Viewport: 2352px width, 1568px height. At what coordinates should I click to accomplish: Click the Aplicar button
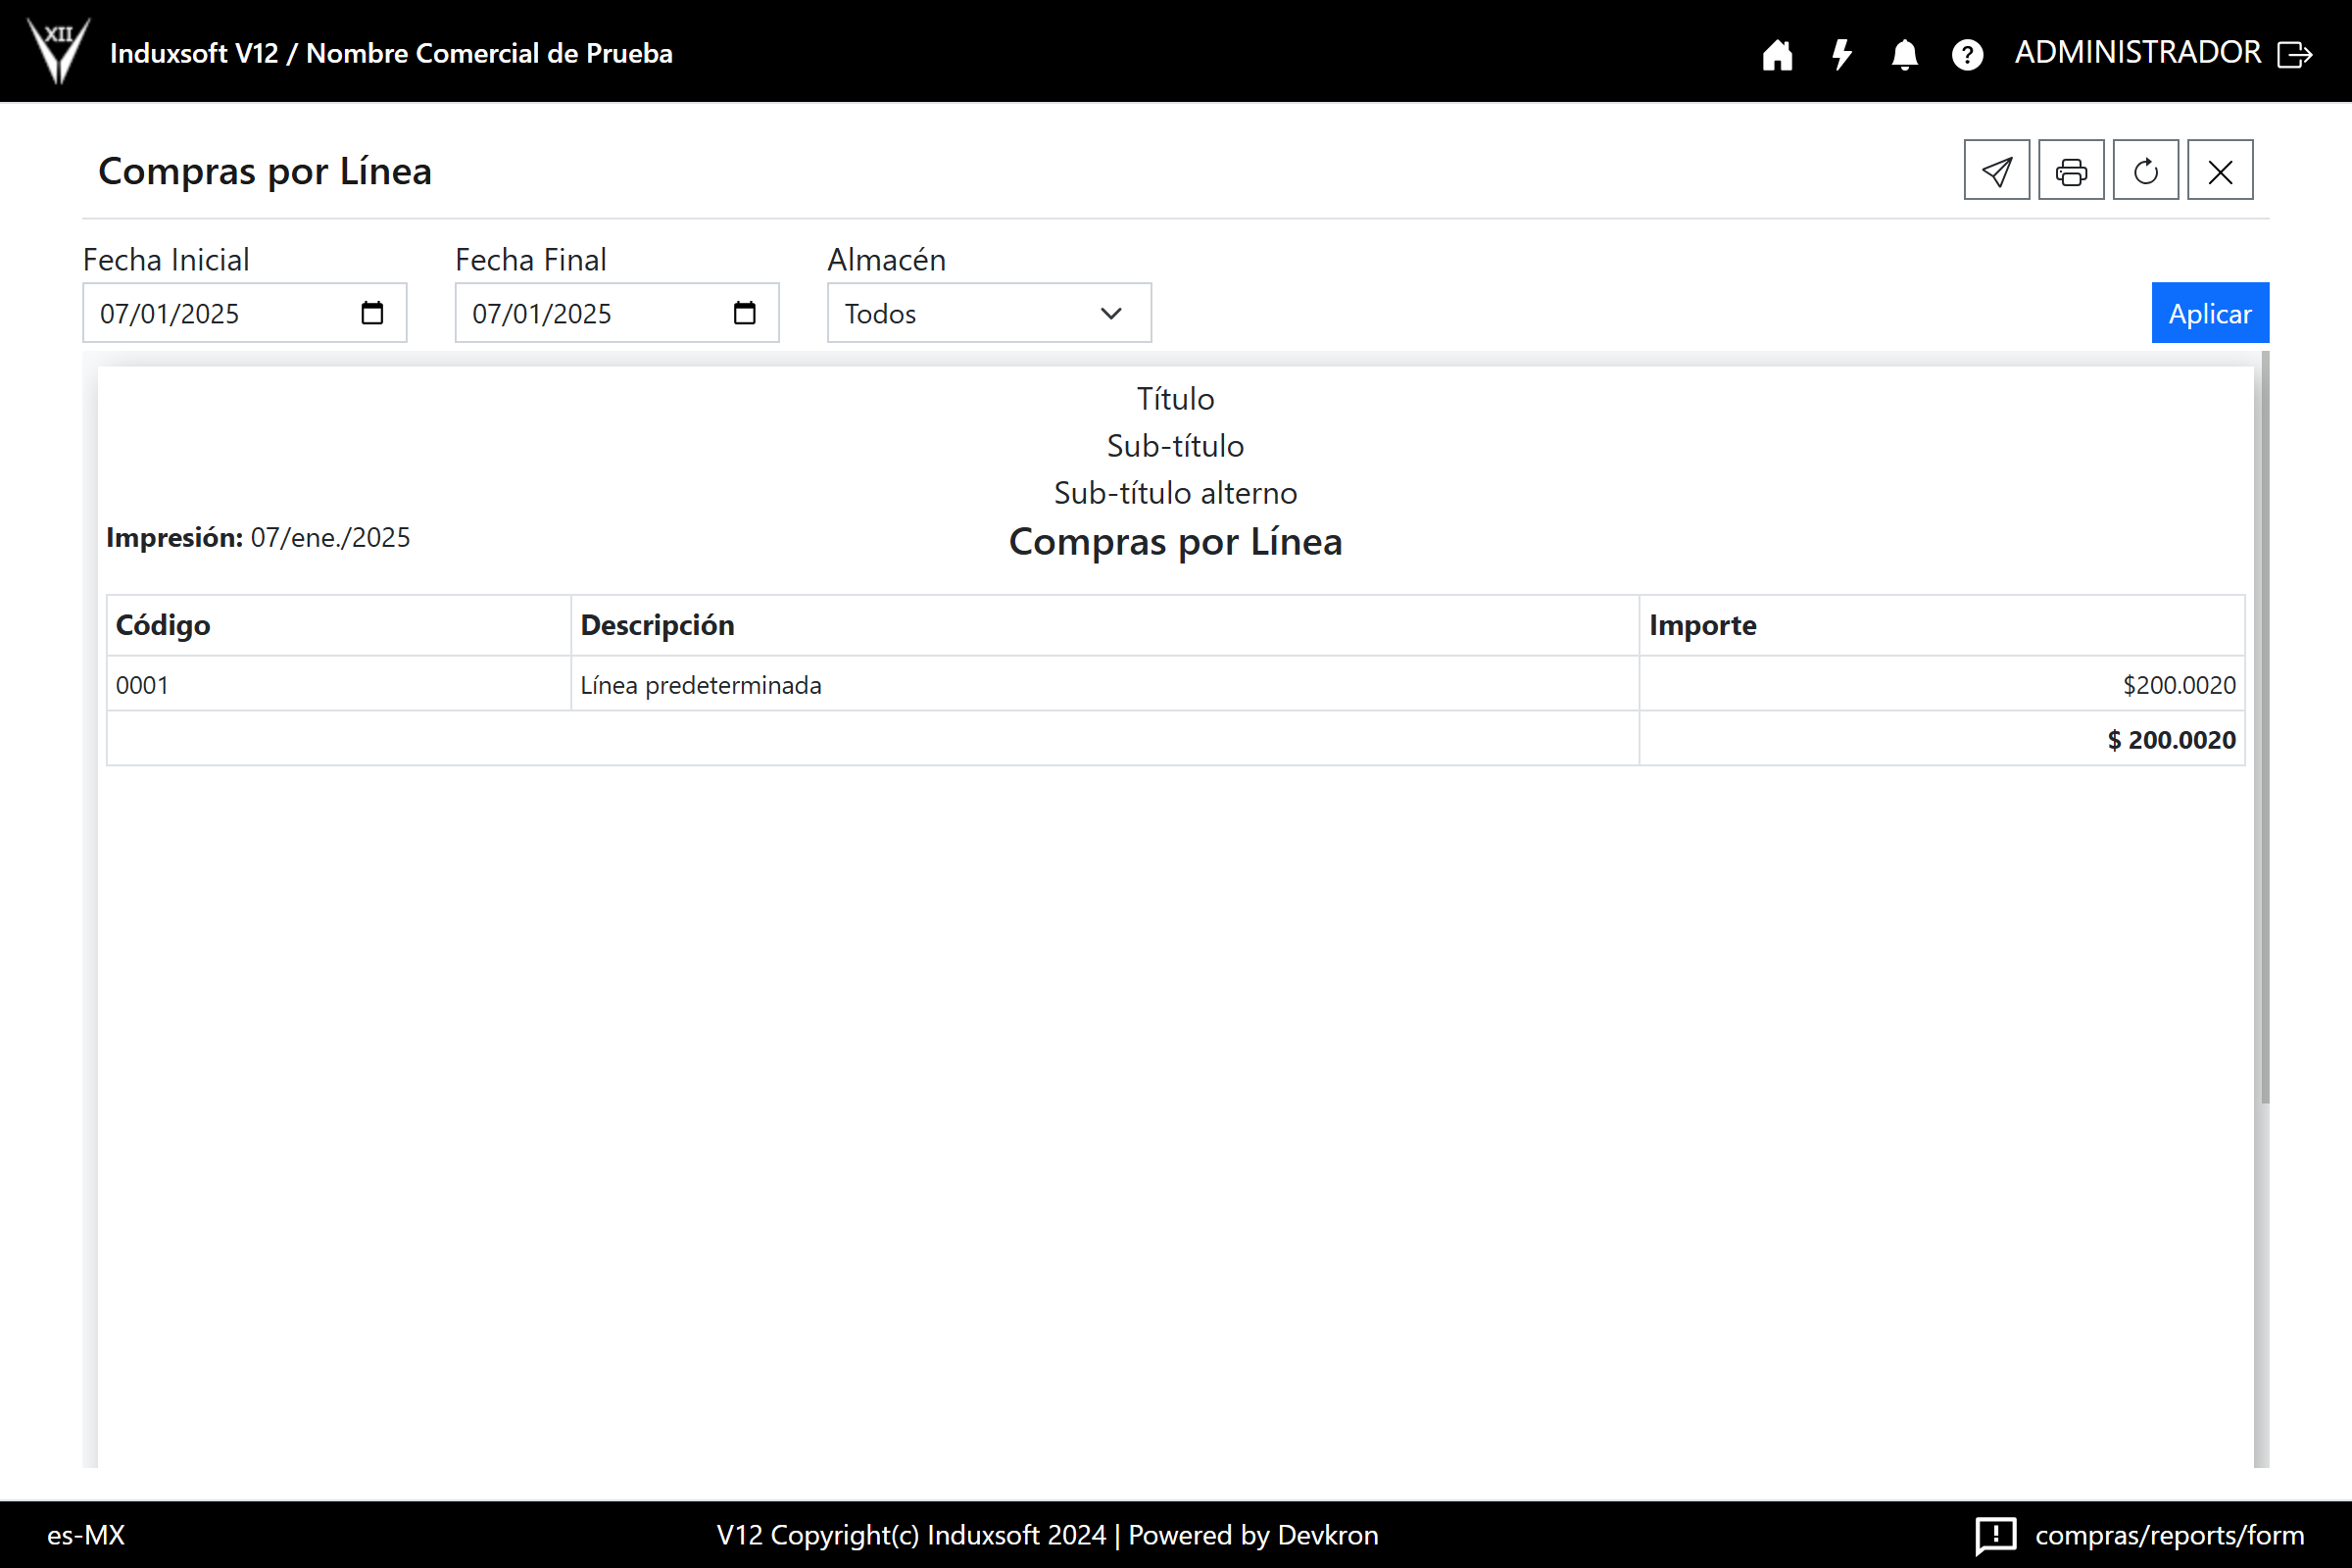click(x=2209, y=313)
